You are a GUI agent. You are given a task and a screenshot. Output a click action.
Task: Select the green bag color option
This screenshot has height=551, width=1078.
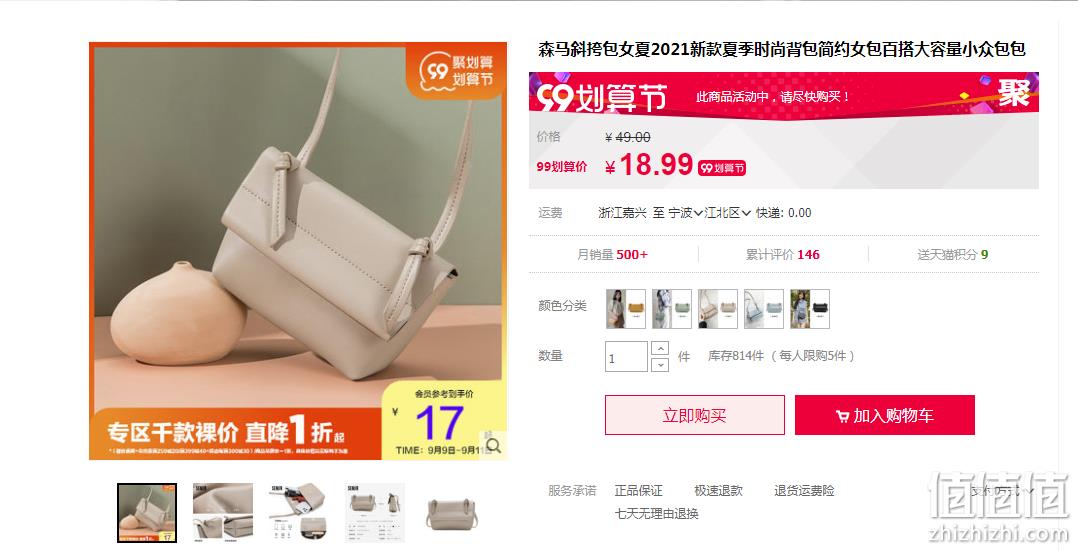pos(672,309)
